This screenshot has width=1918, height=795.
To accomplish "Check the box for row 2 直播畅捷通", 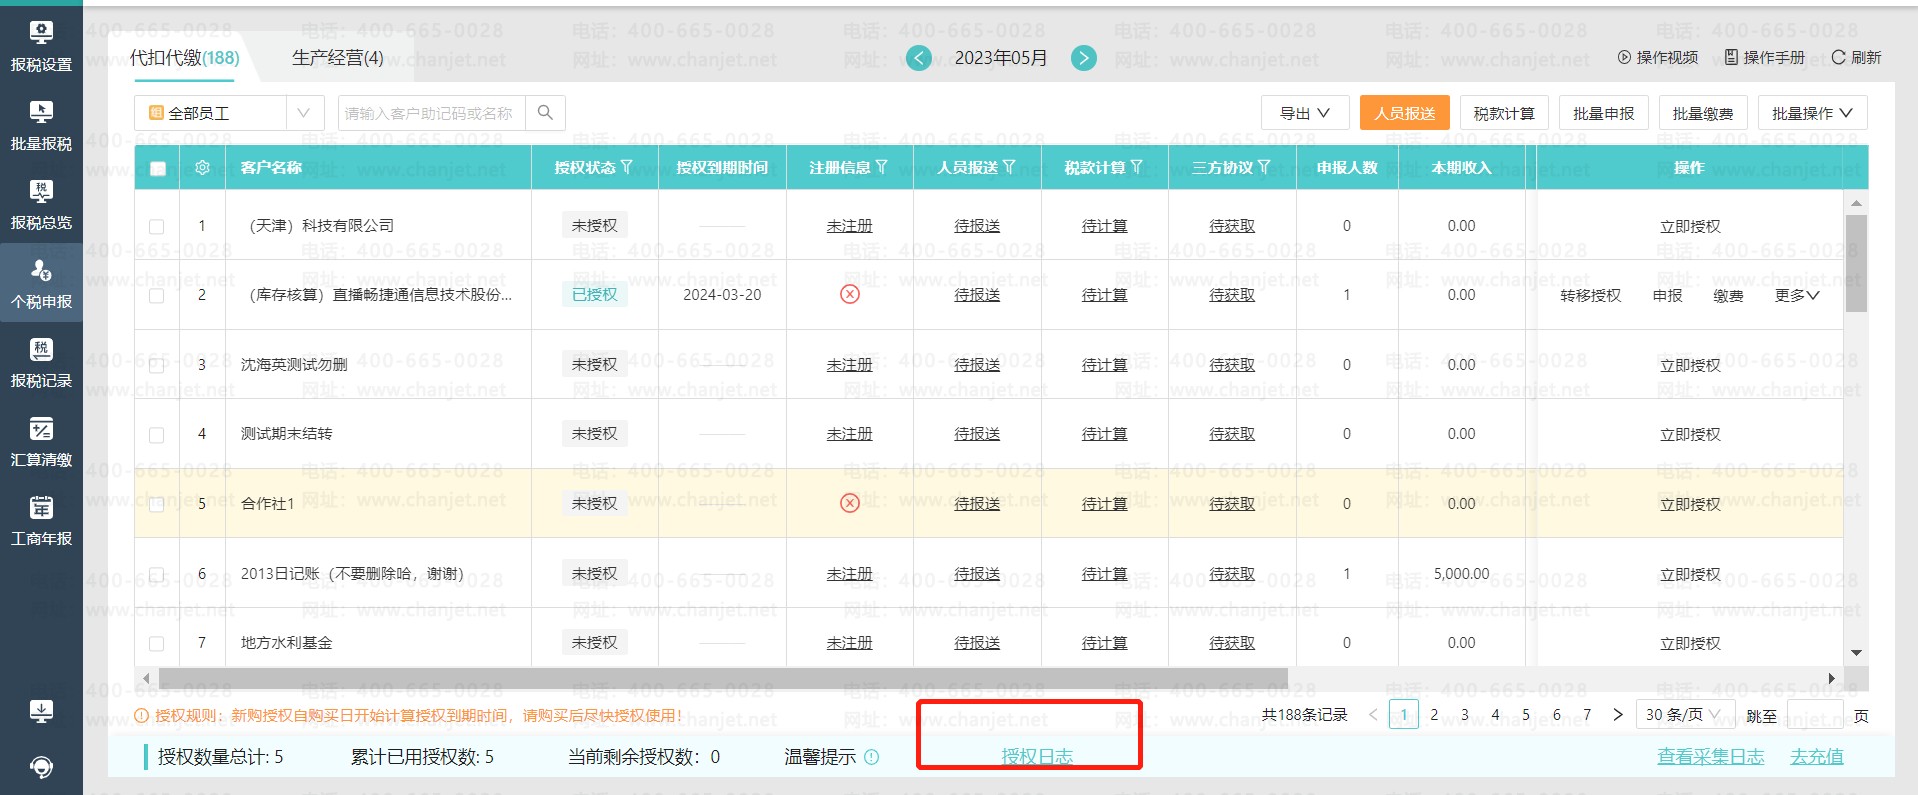I will [156, 296].
